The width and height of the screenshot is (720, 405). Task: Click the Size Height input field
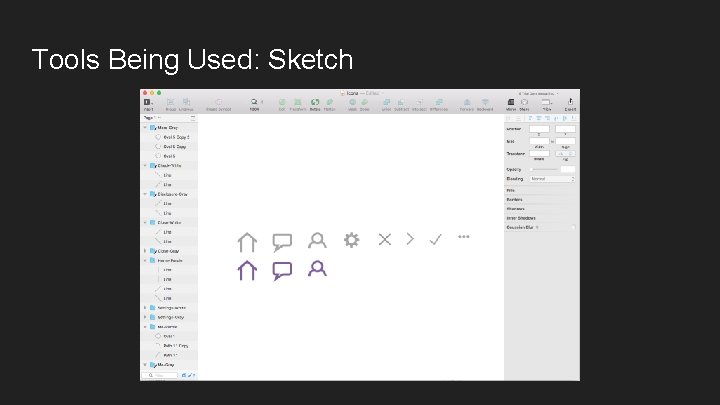click(565, 141)
